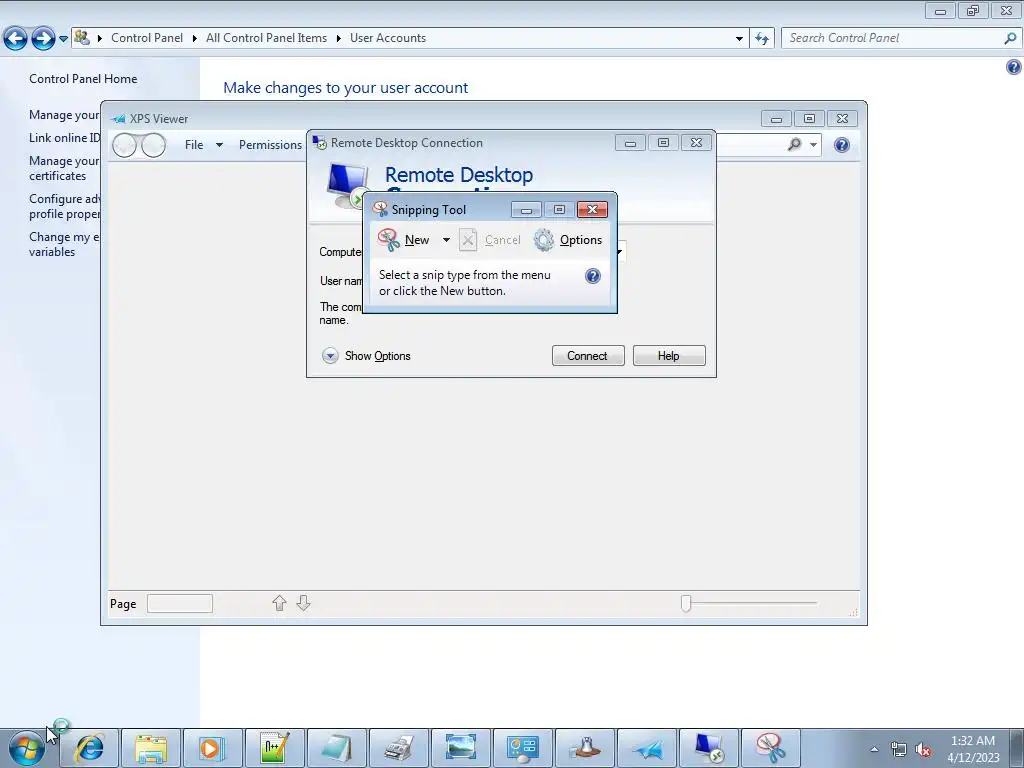This screenshot has width=1024, height=768.
Task: Switch to Snipping Tool taskbar icon
Action: (771, 748)
